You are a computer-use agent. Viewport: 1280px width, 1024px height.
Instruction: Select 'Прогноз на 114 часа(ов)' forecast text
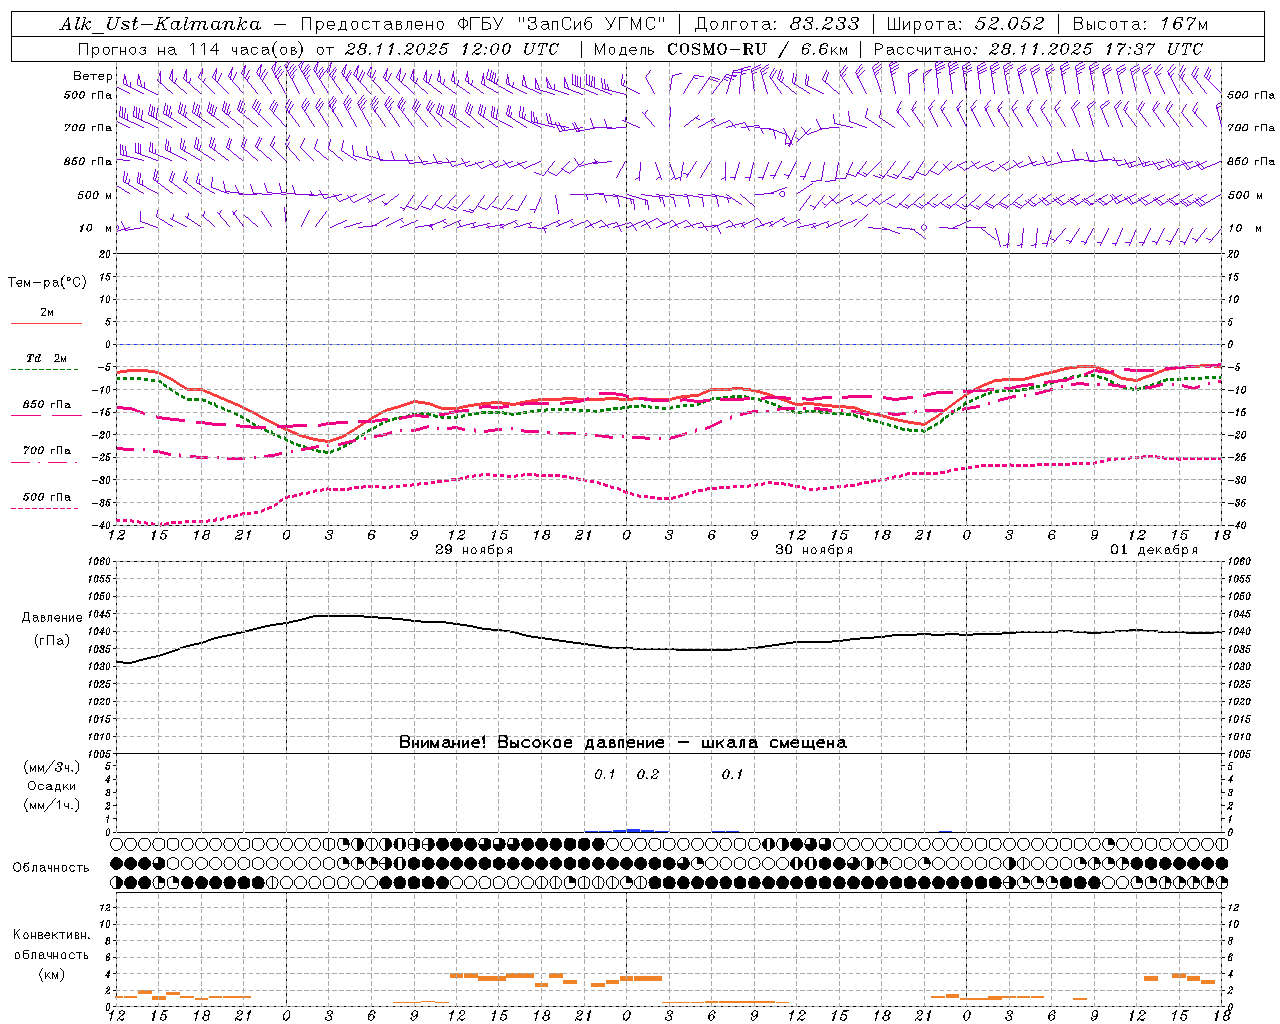(193, 49)
